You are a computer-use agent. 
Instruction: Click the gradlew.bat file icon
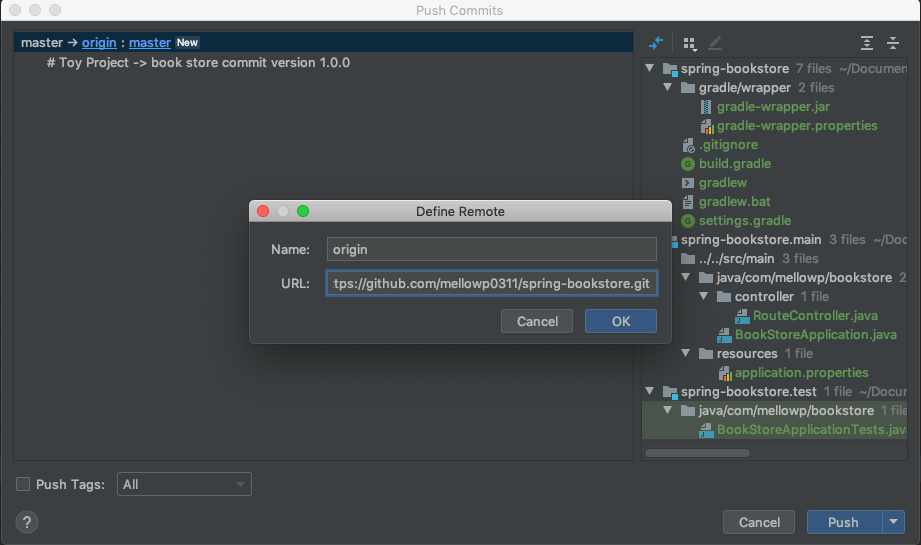pyautogui.click(x=688, y=202)
